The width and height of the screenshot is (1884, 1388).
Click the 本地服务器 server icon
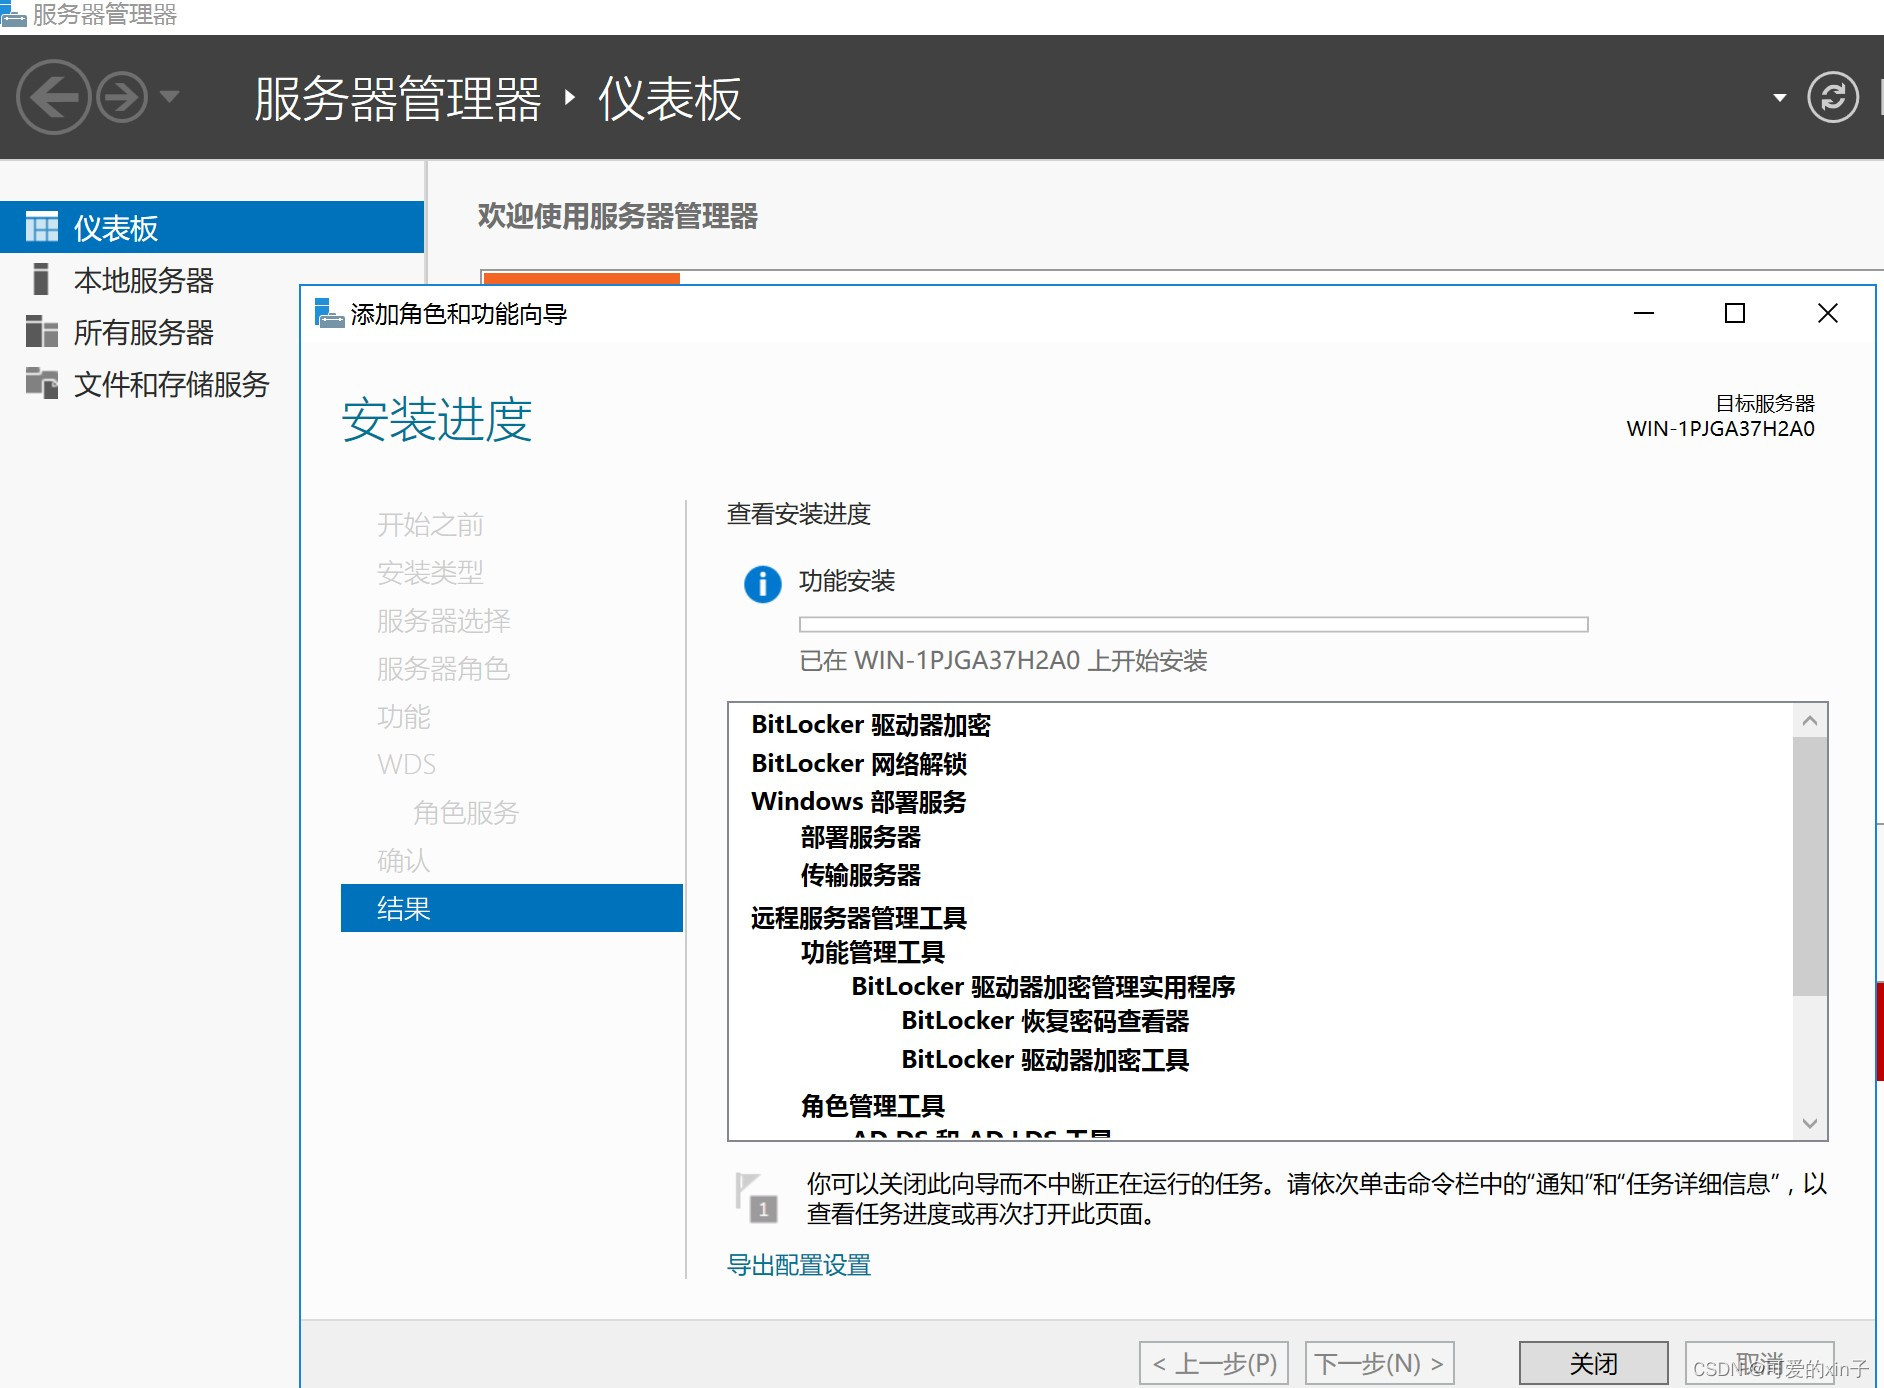tap(41, 279)
